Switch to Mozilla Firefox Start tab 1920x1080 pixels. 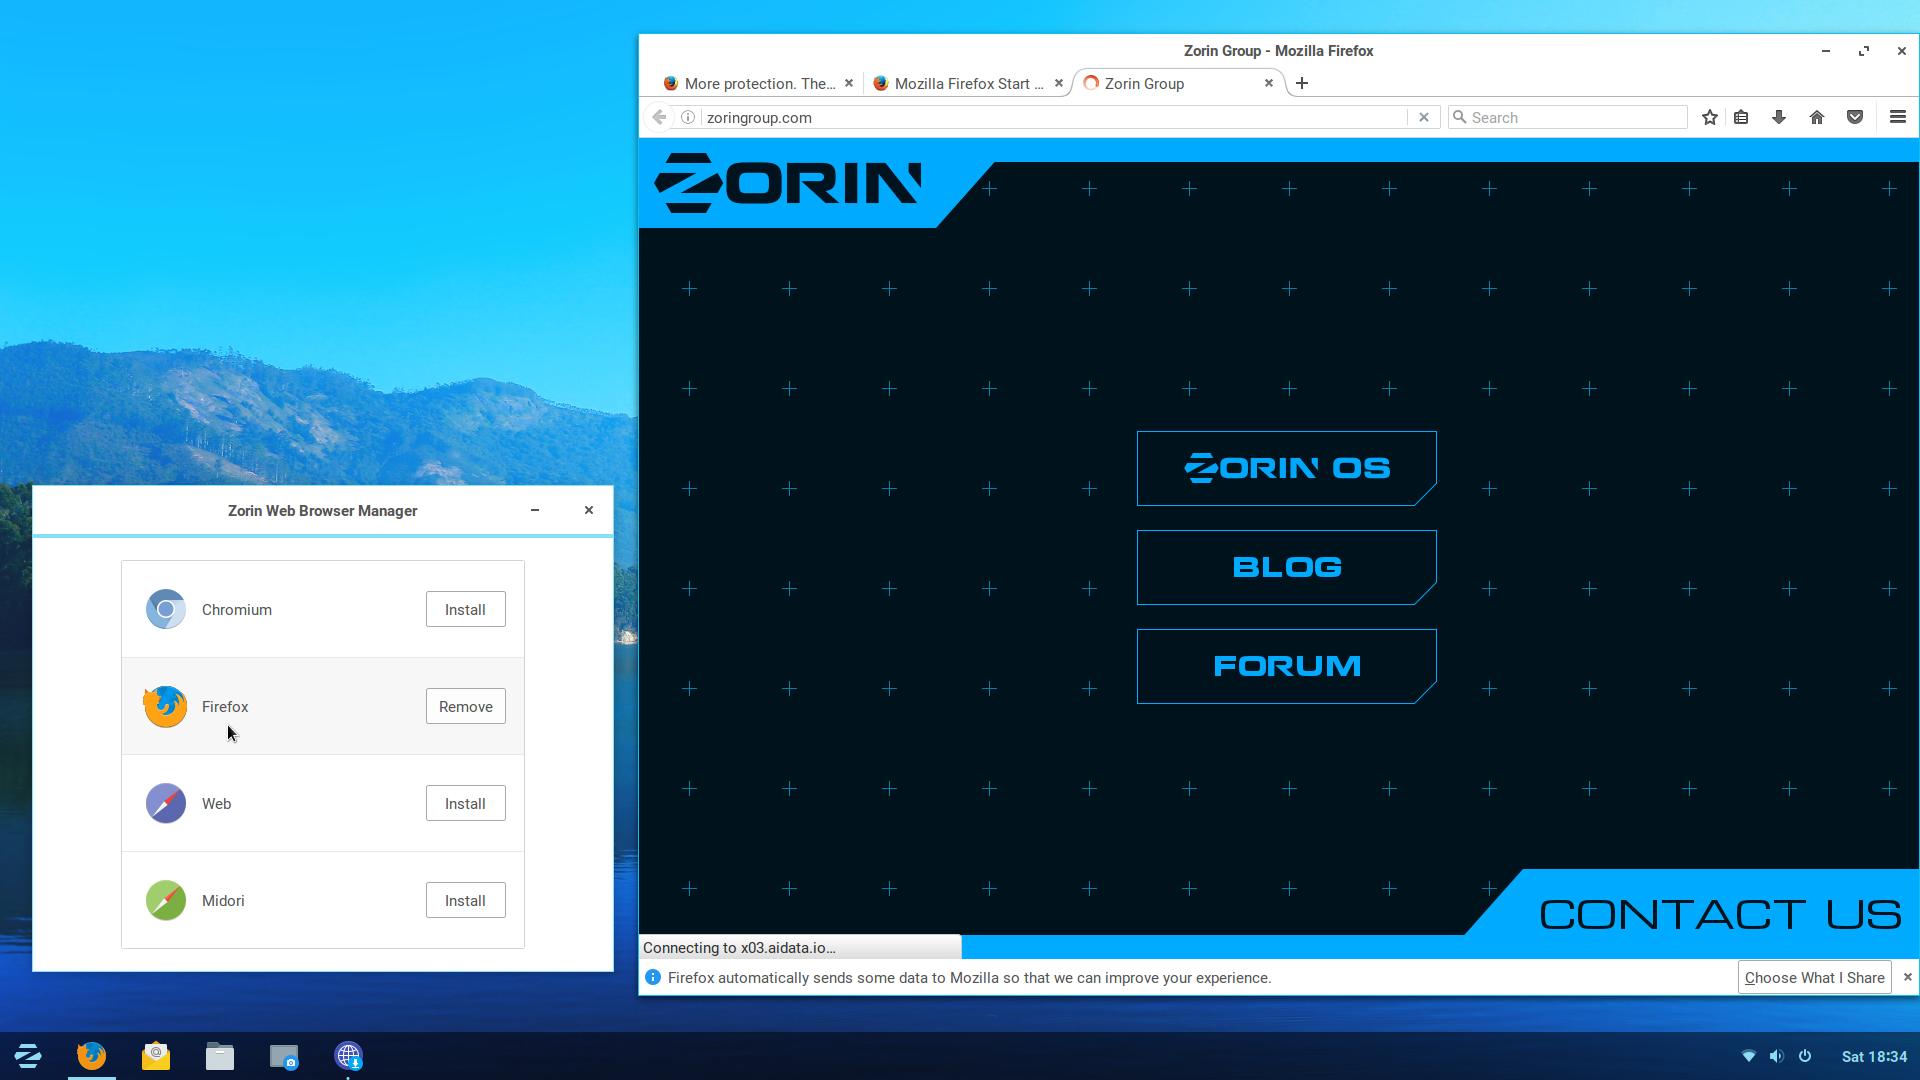click(960, 83)
